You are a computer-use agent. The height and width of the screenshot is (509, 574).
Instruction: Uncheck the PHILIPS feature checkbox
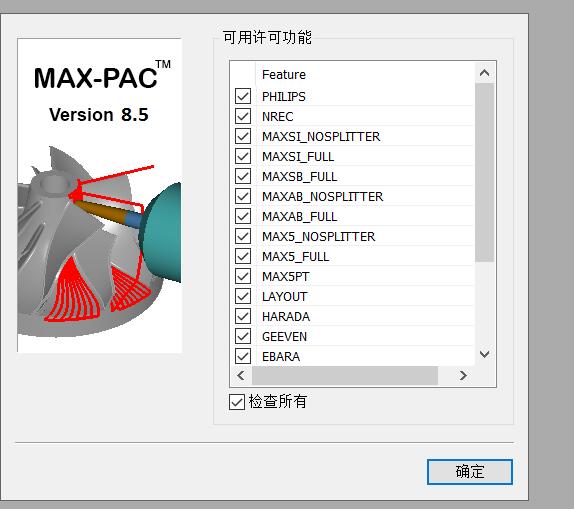point(243,96)
